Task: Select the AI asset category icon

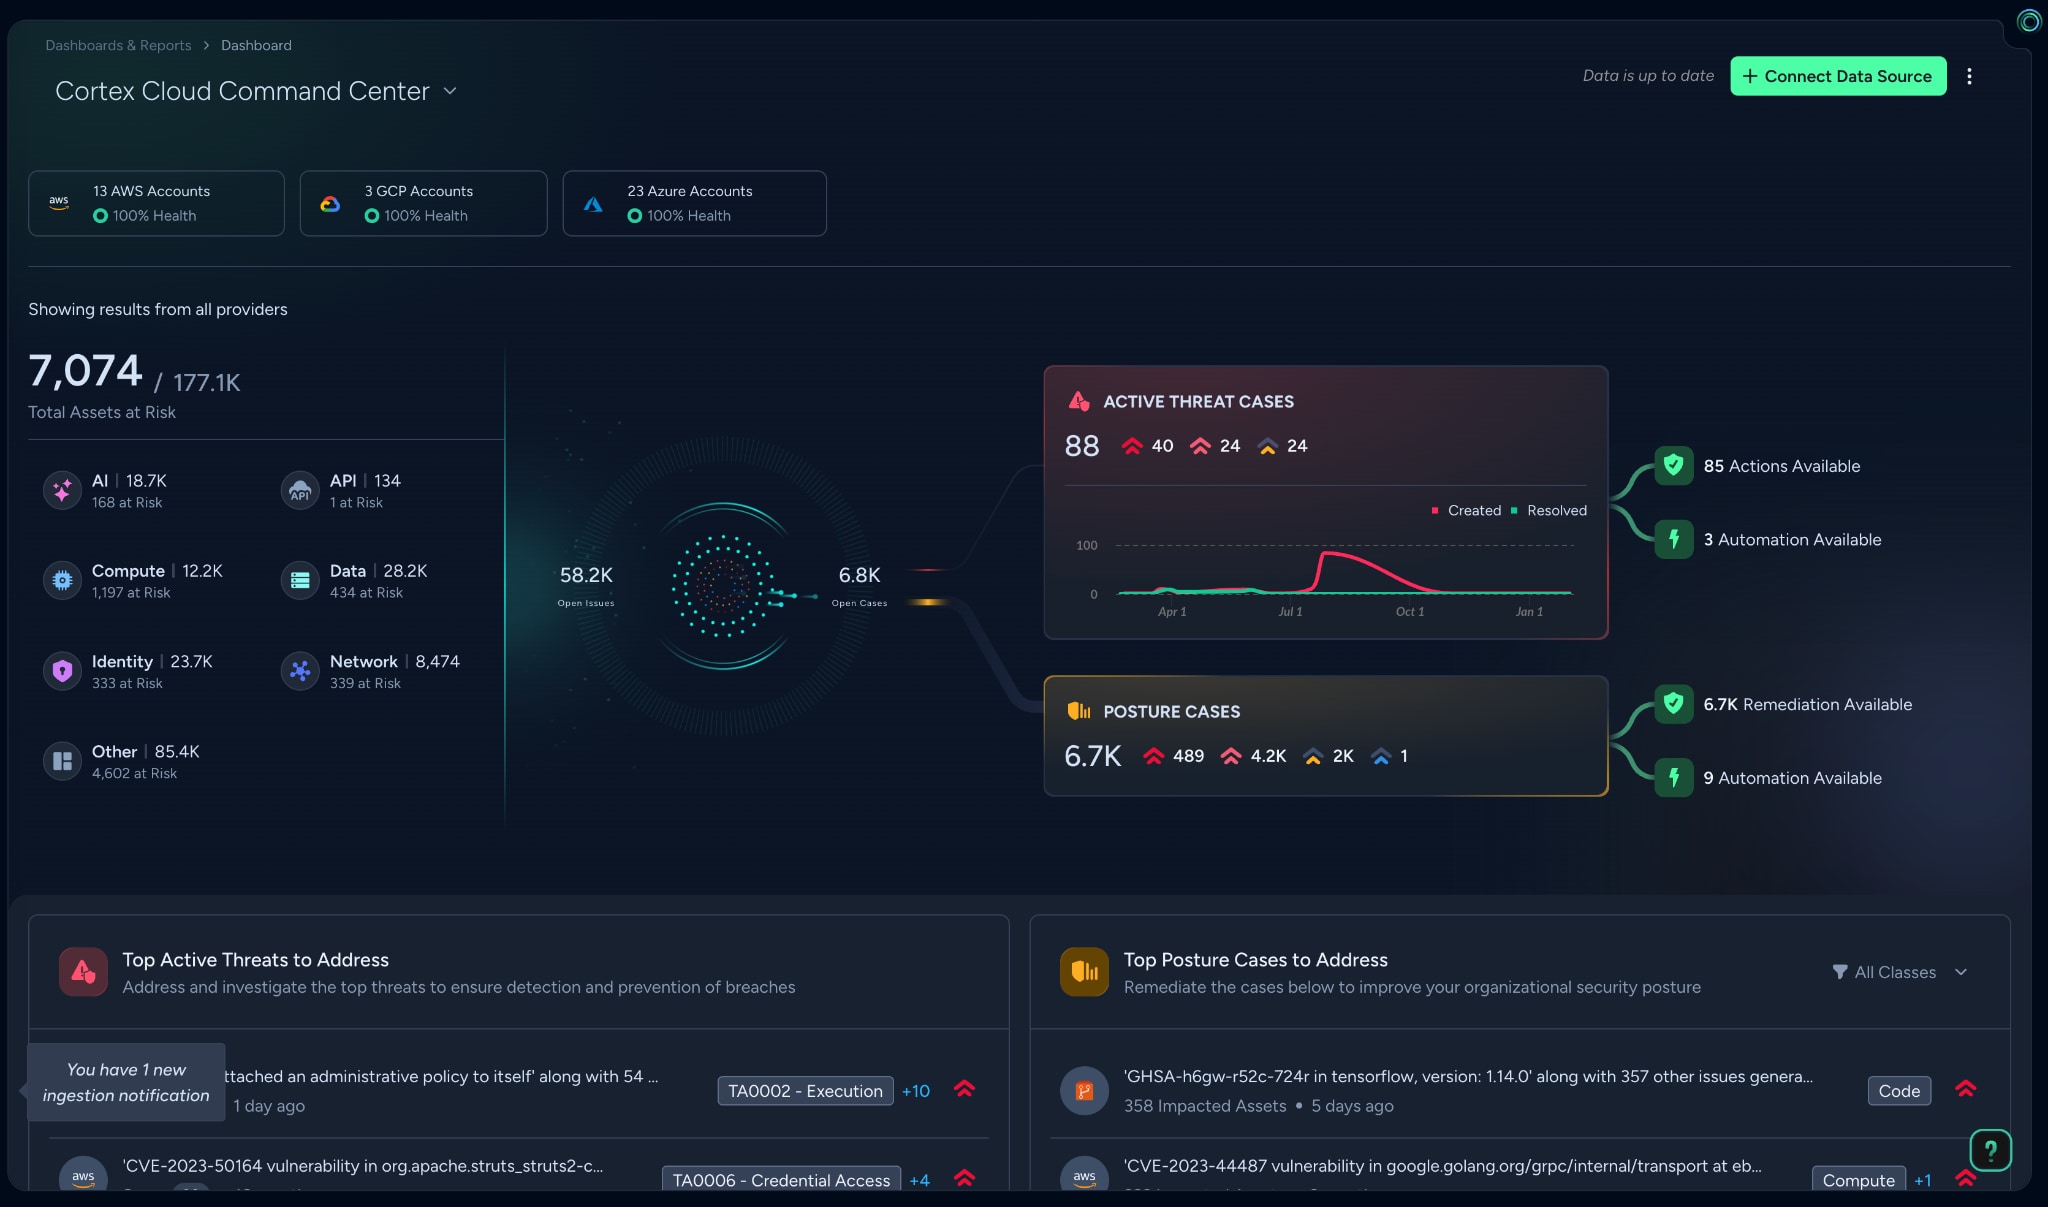Action: click(x=61, y=490)
